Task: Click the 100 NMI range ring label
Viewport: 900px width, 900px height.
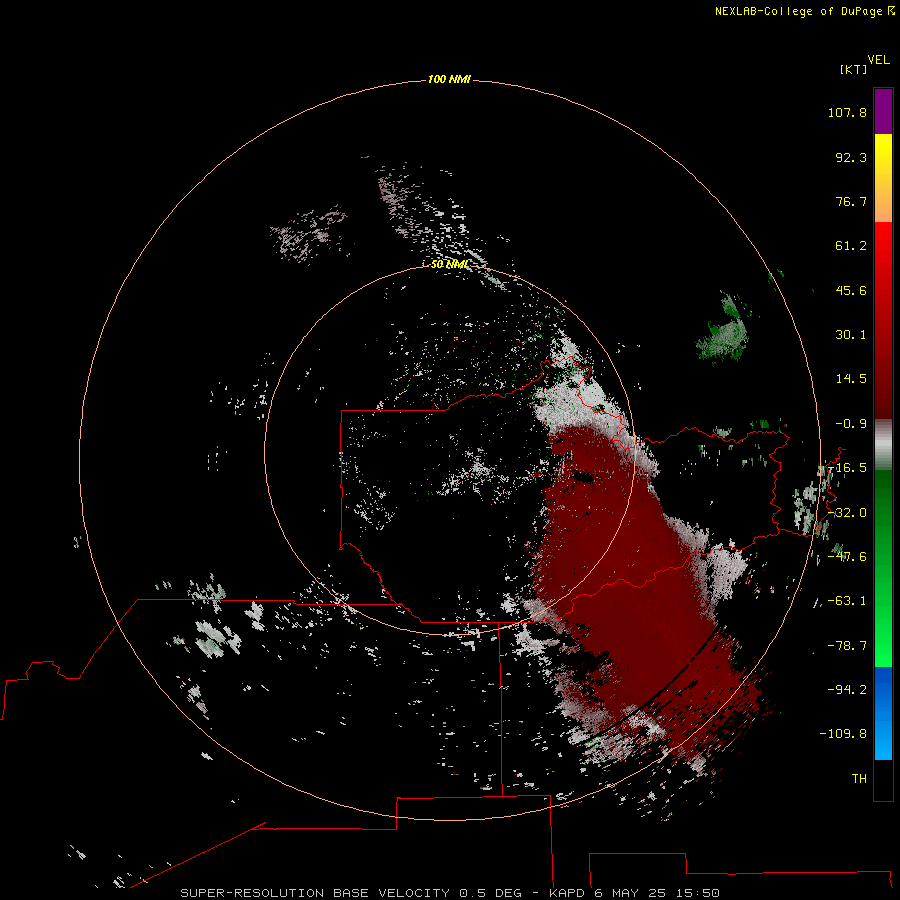Action: tap(449, 79)
